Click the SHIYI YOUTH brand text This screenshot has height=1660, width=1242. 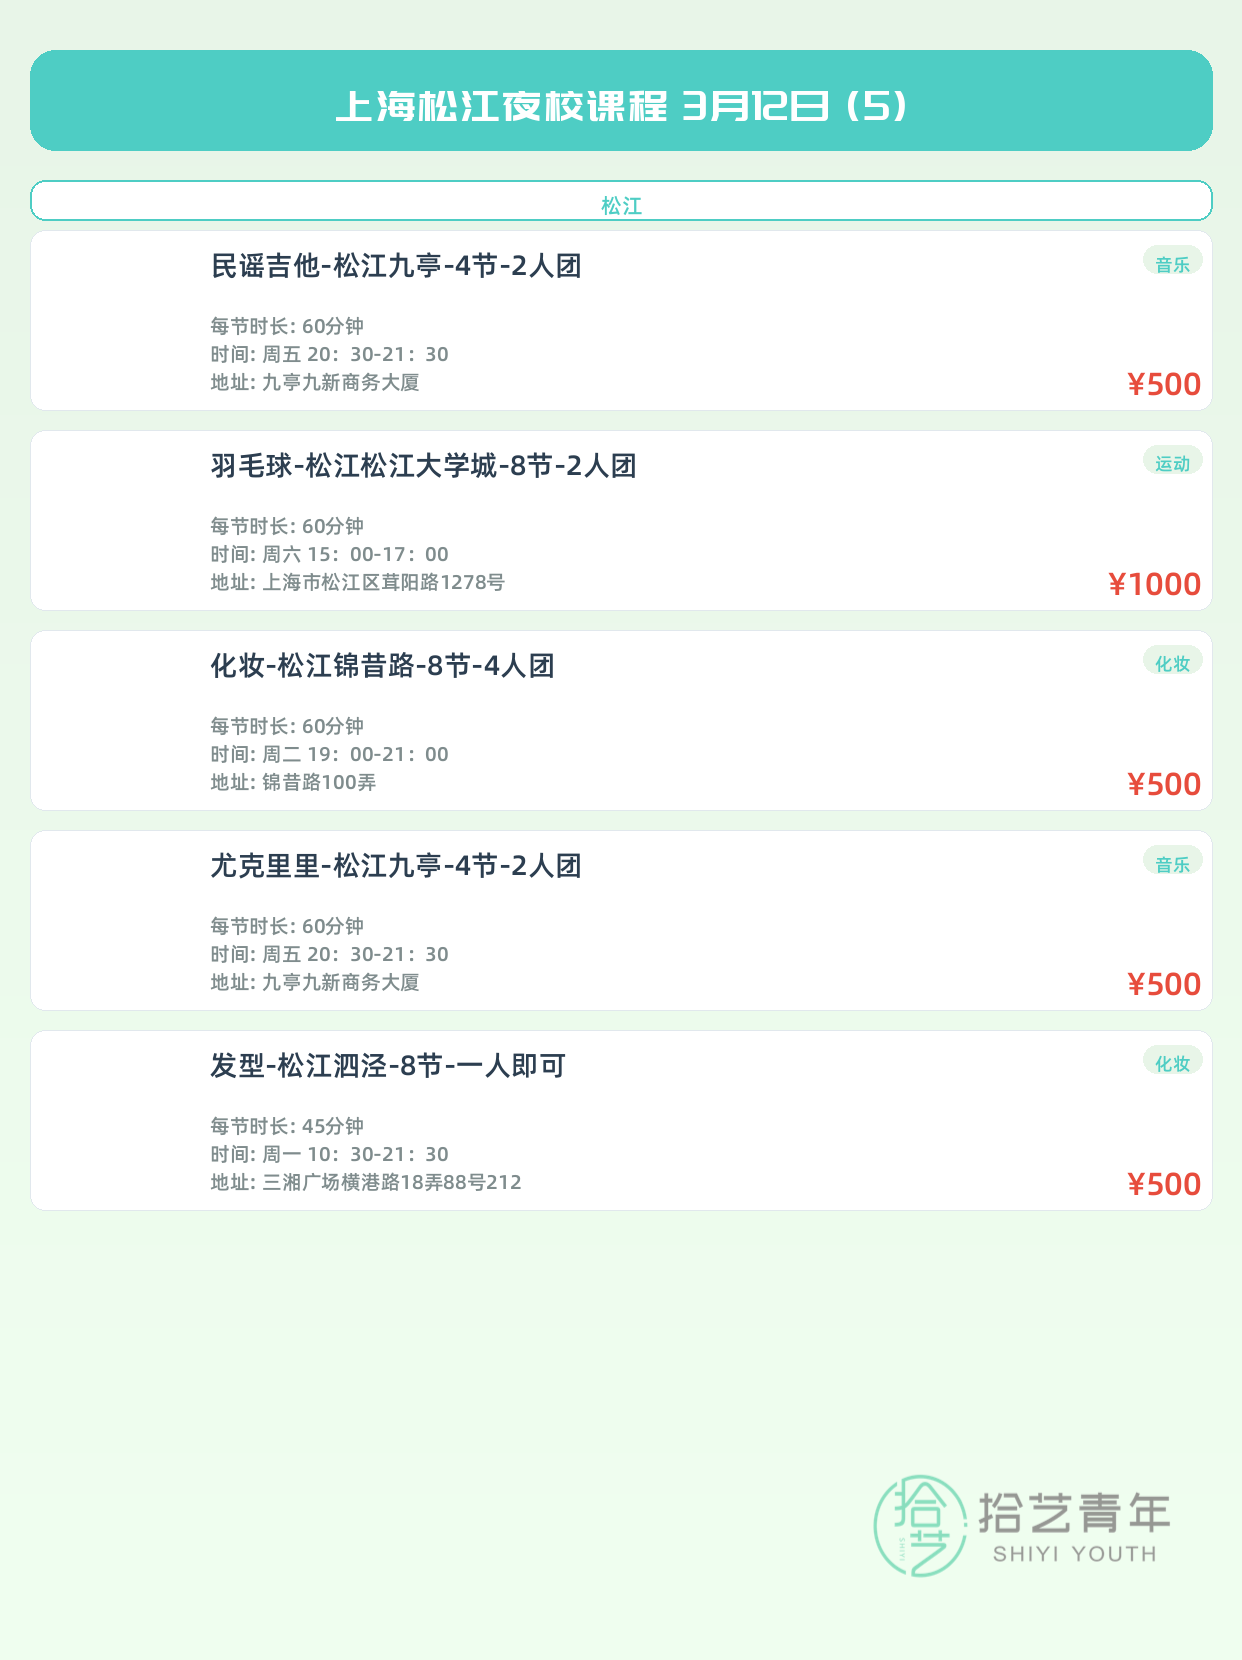(x=1074, y=1554)
